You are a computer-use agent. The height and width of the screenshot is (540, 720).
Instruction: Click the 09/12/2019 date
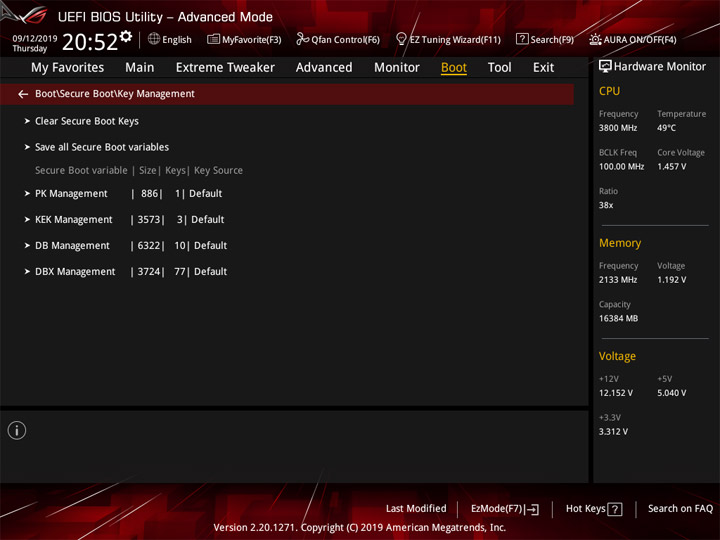tap(35, 38)
